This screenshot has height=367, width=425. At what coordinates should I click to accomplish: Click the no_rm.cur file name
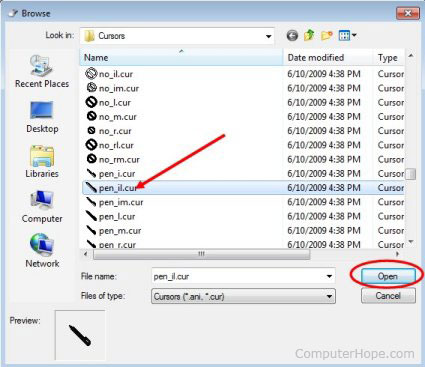(x=119, y=159)
